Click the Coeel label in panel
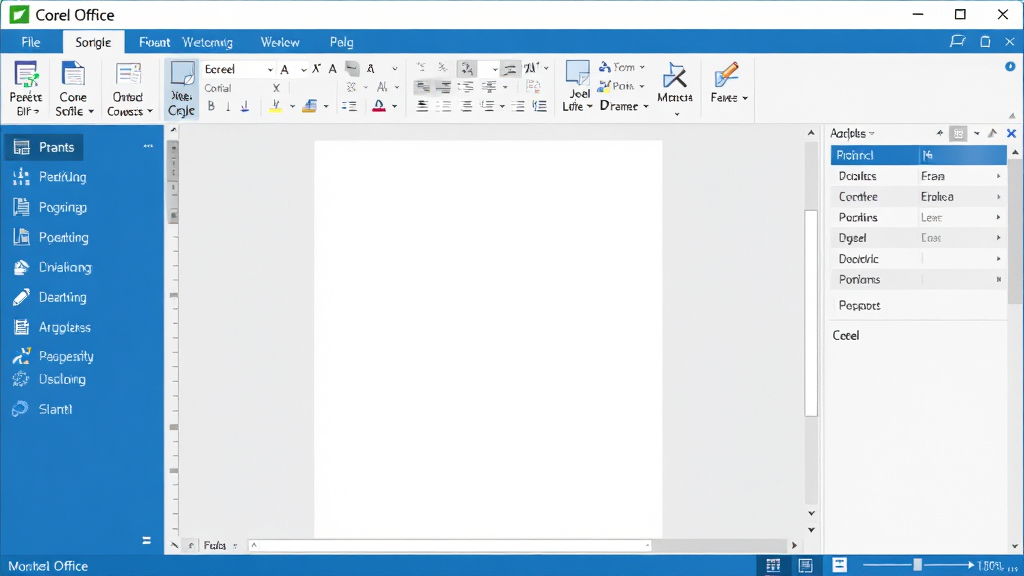 pos(846,335)
